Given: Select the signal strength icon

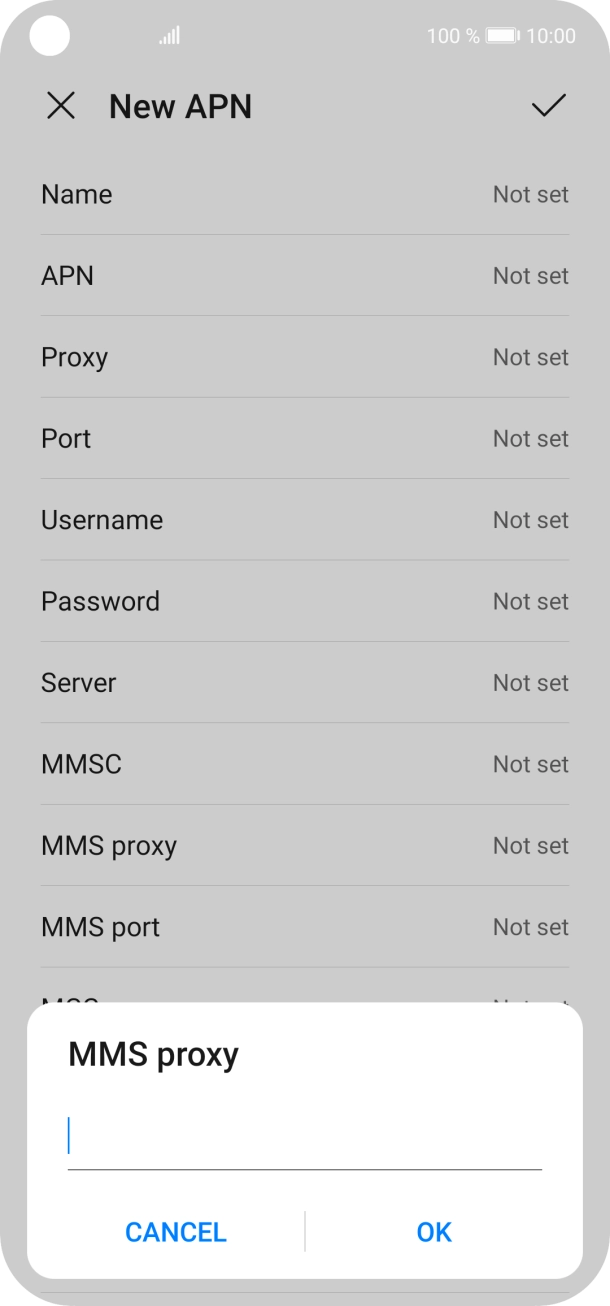Looking at the screenshot, I should tap(168, 35).
